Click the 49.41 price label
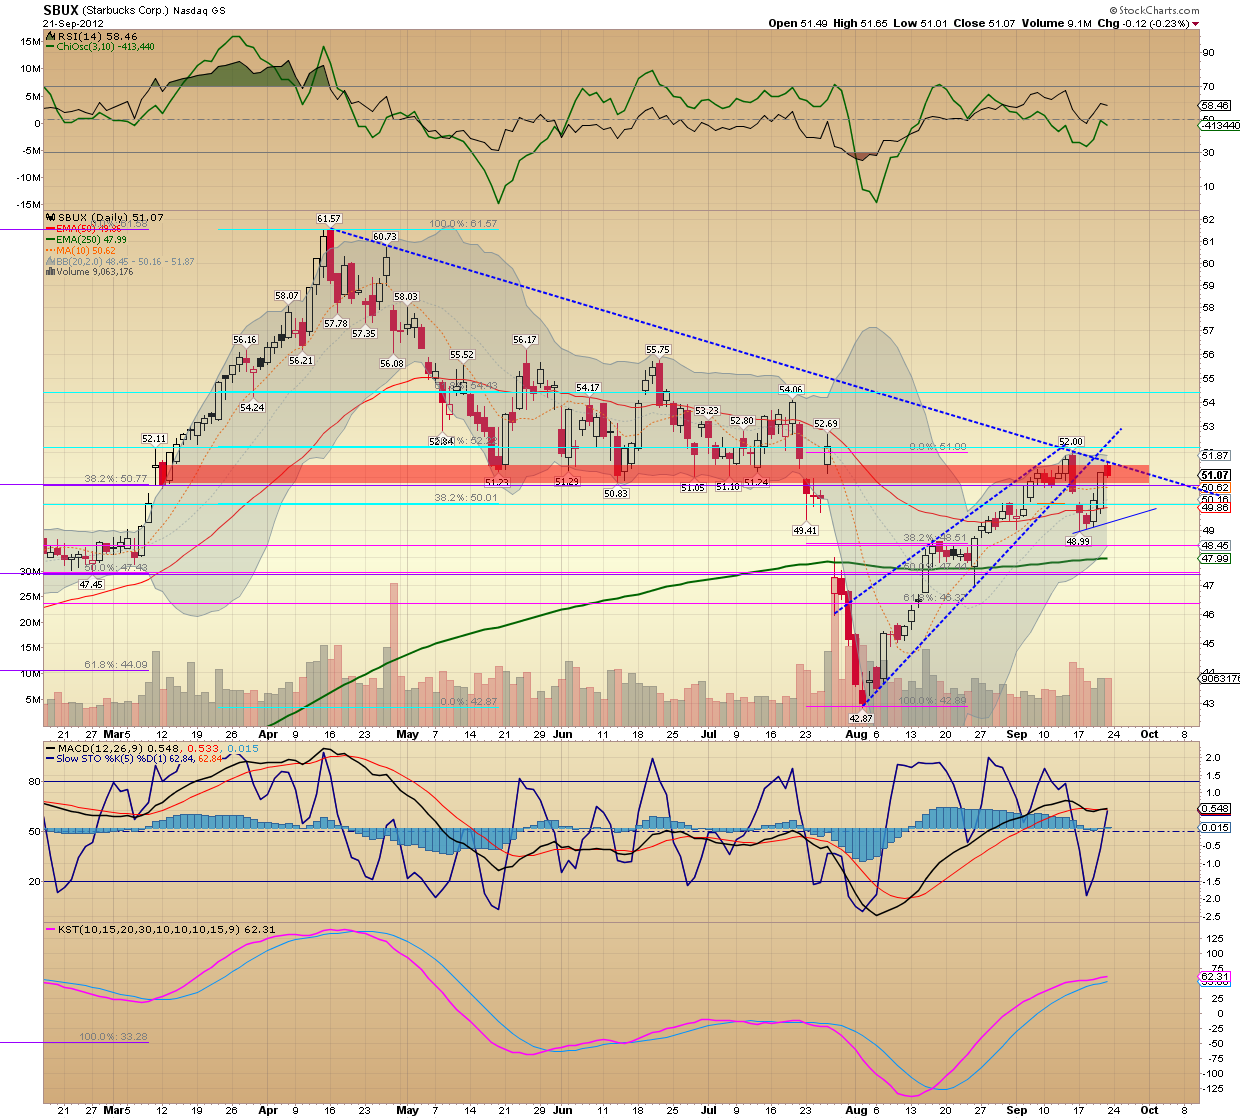The image size is (1240, 1119). (x=805, y=531)
